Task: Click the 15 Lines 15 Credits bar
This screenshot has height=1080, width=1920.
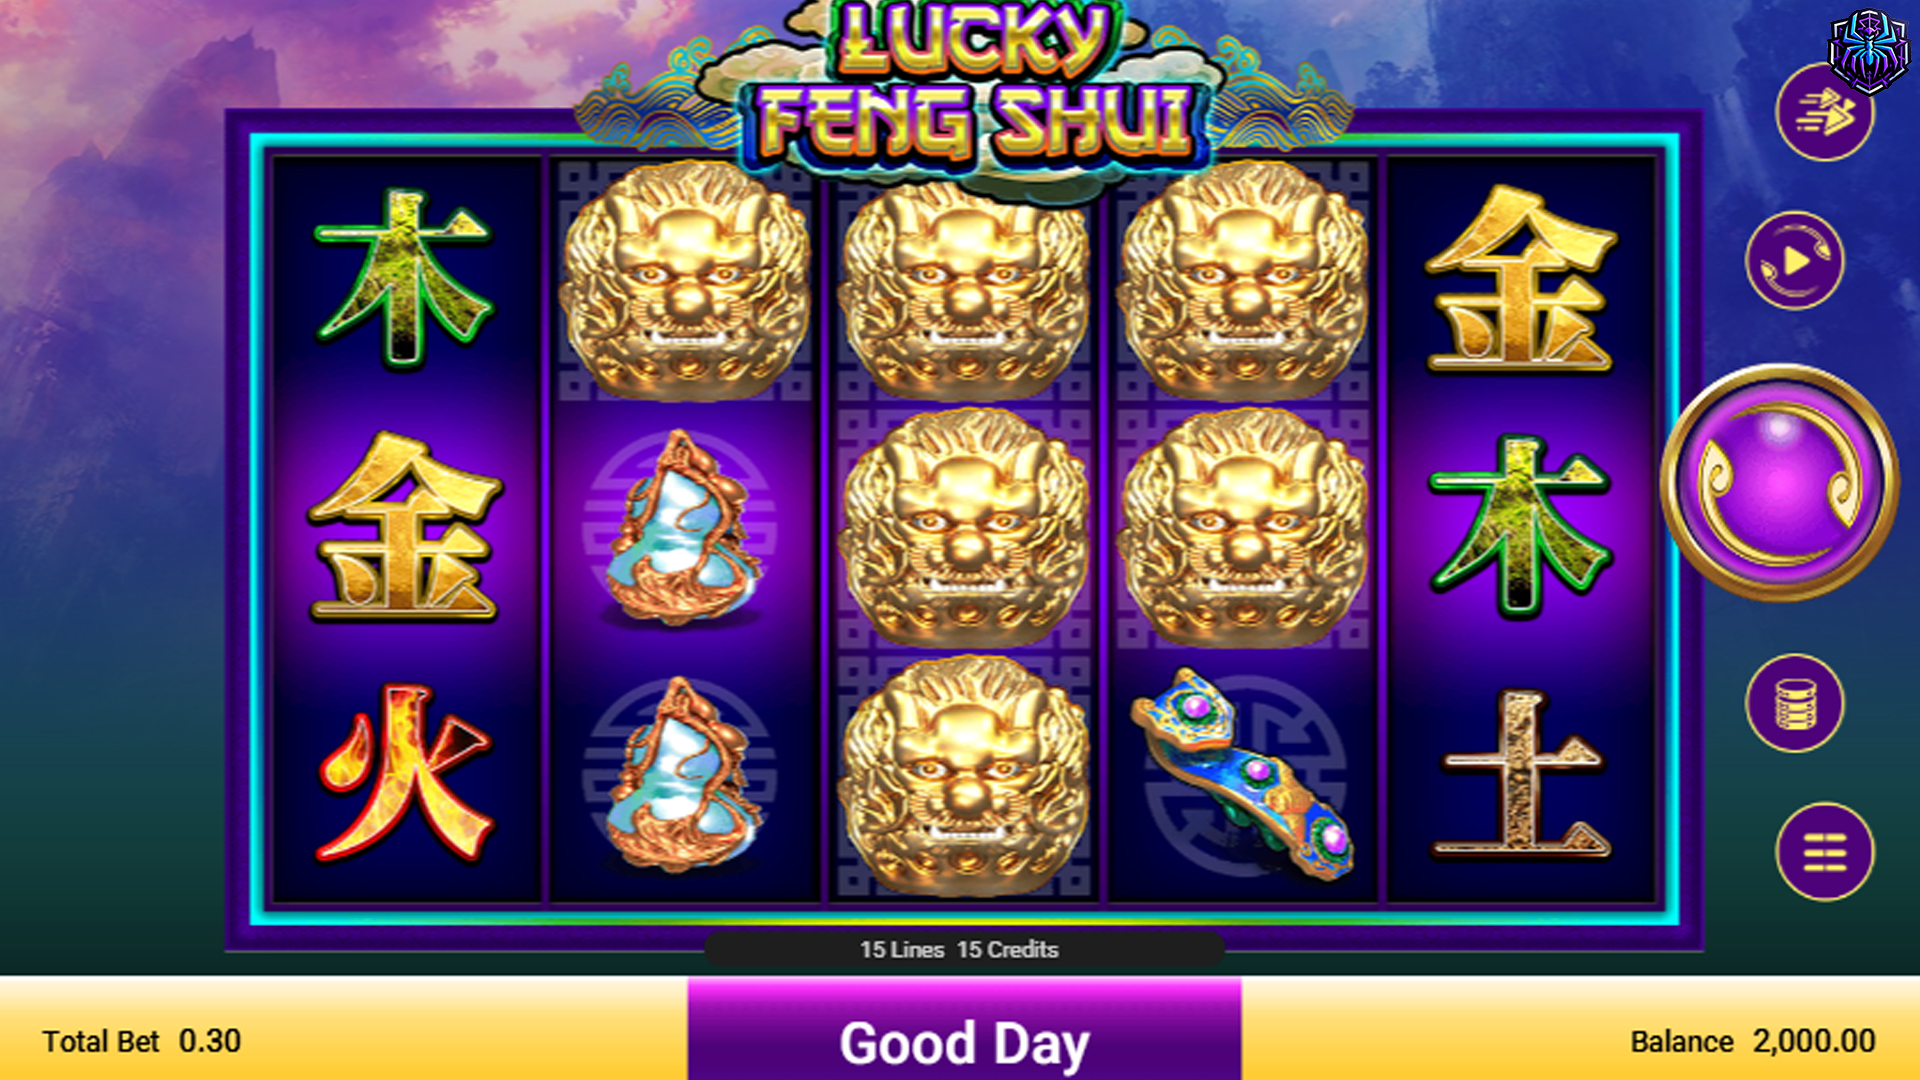Action: (960, 949)
